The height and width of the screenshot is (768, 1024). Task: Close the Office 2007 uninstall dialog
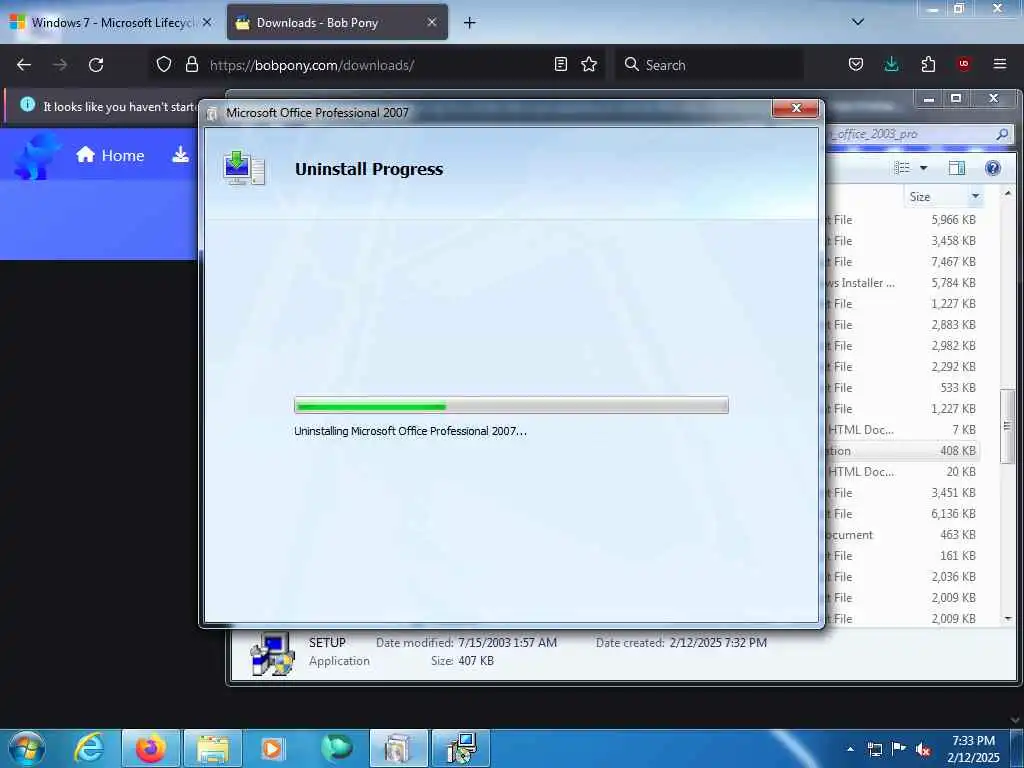795,108
